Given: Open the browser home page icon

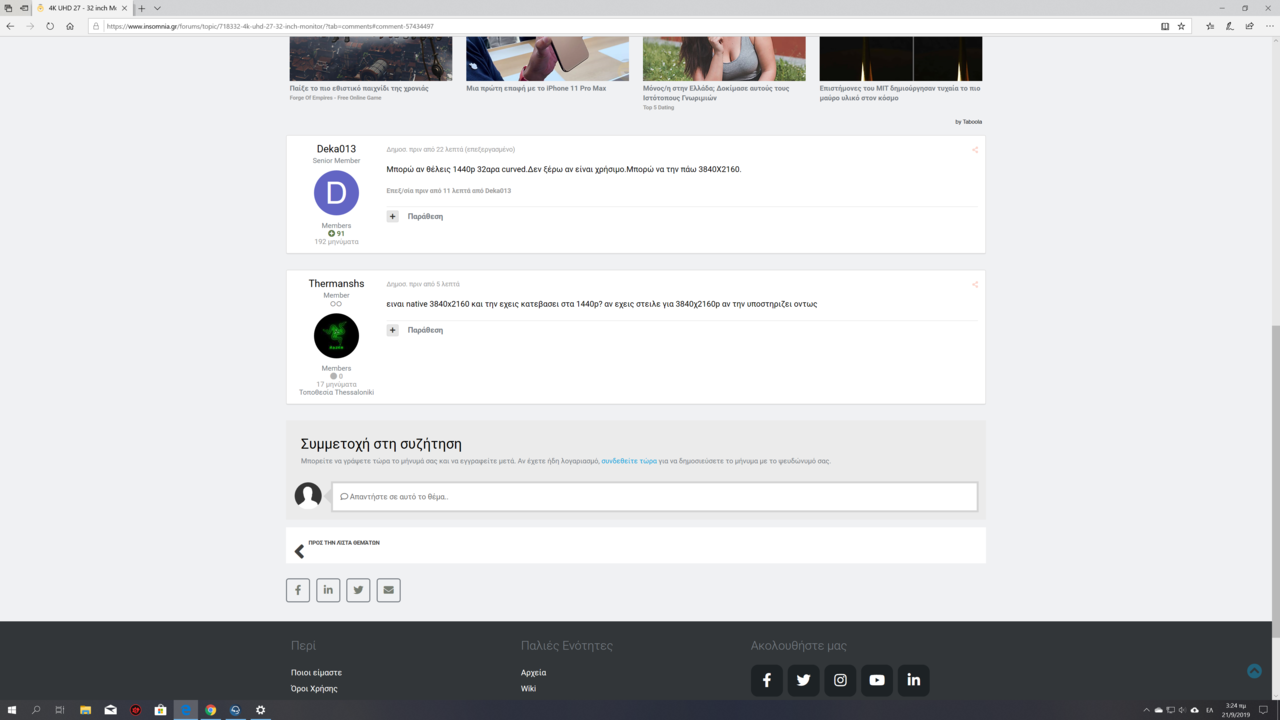Looking at the screenshot, I should (x=70, y=26).
